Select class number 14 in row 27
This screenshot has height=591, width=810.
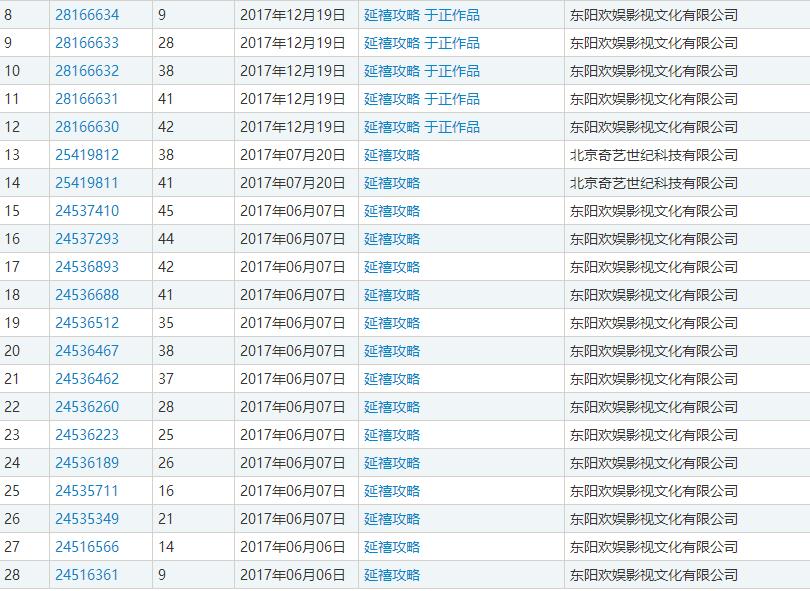166,547
